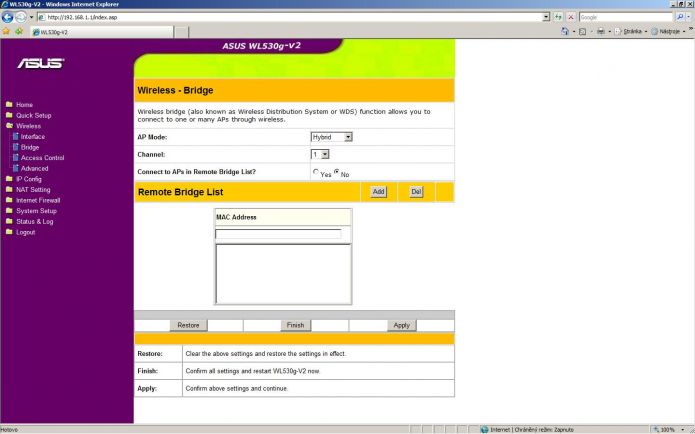This screenshot has height=434, width=695.
Task: Click the folder icon beside Quick Setup
Action: 9,115
